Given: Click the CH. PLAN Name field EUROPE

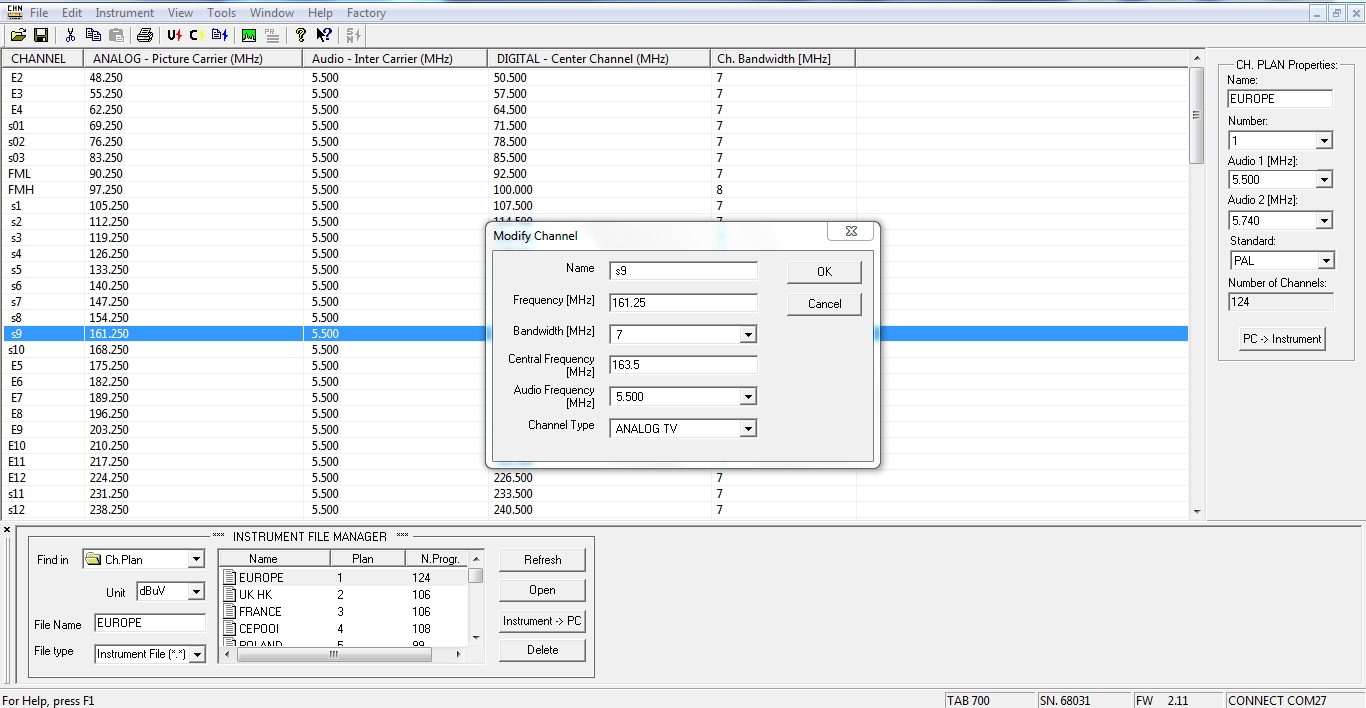Looking at the screenshot, I should click(1280, 99).
